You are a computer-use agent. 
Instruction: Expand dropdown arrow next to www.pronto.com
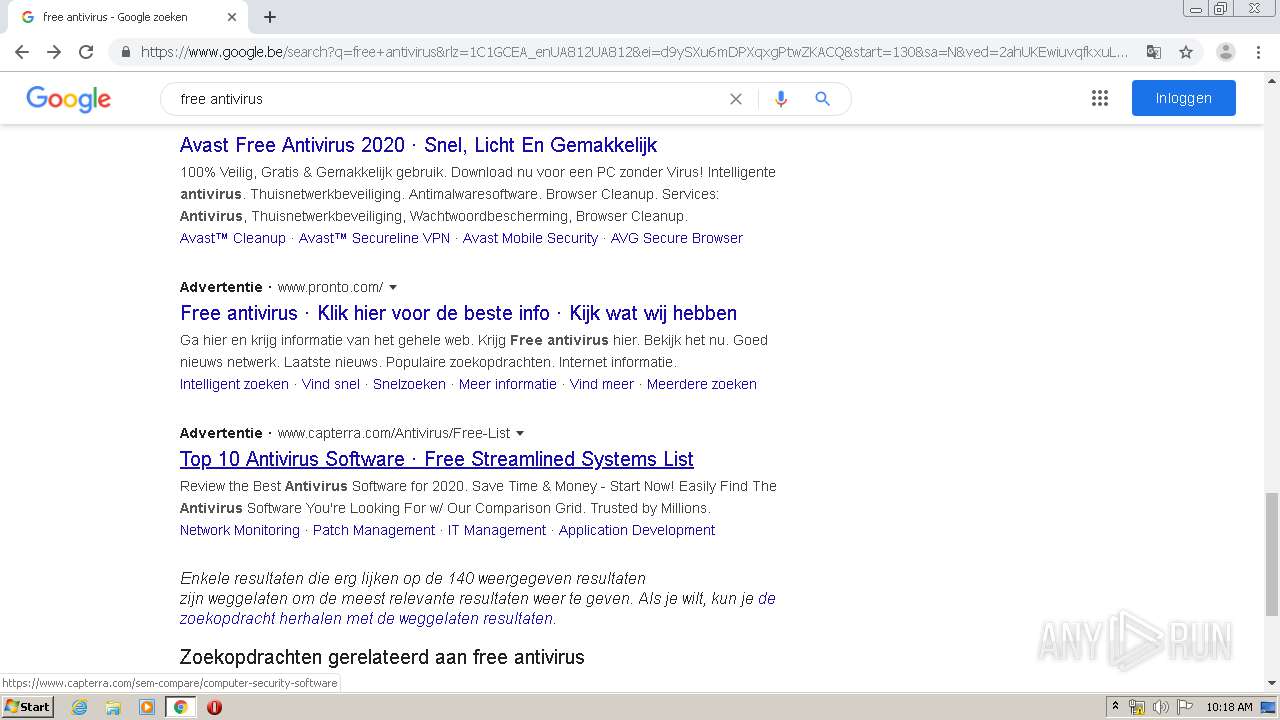coord(393,287)
